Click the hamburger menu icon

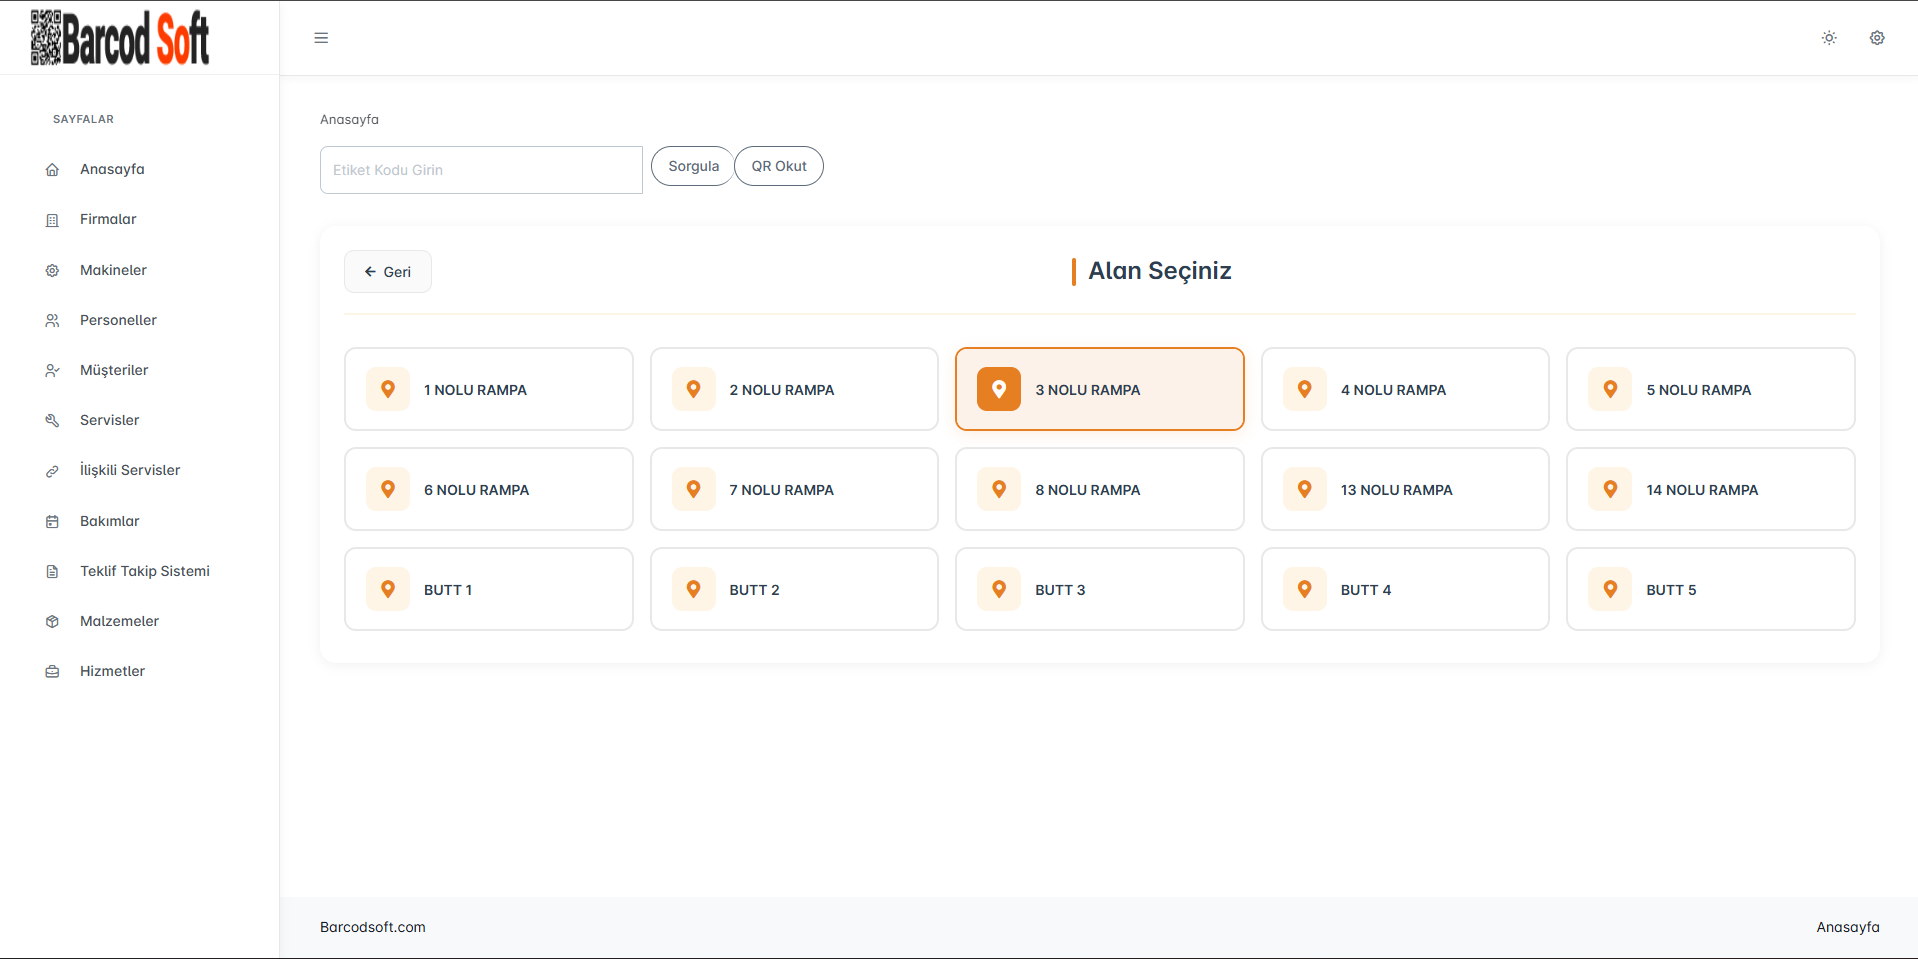point(321,38)
